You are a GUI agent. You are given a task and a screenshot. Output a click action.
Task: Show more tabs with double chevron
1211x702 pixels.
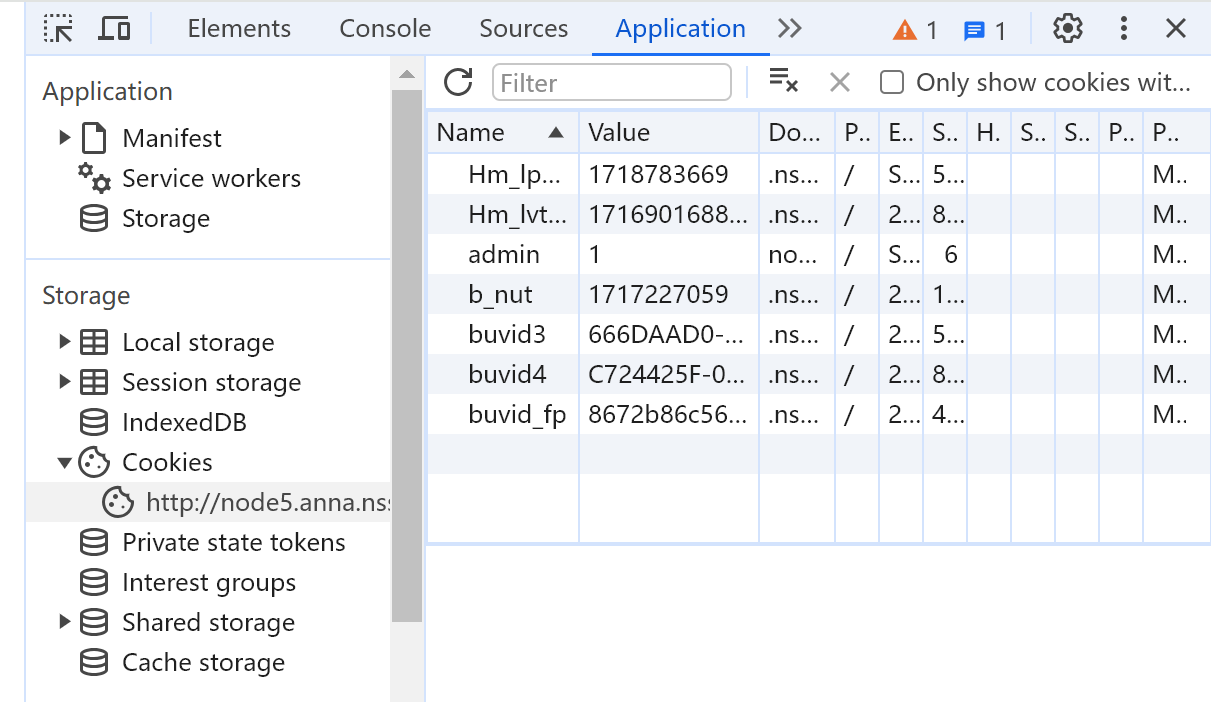[x=790, y=29]
